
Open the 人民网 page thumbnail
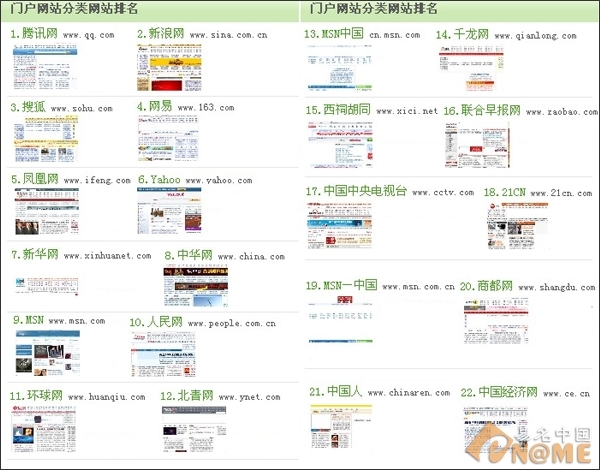163,354
